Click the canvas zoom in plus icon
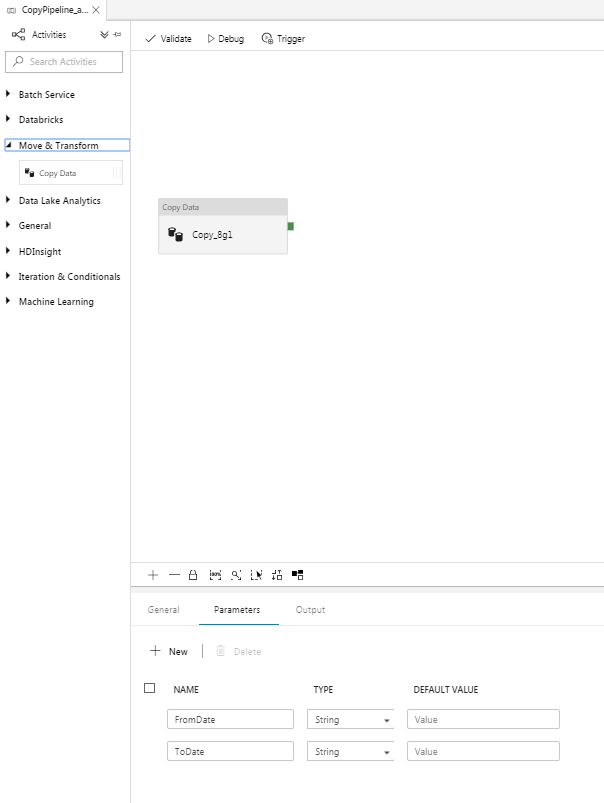Screen dimensions: 604x803 point(153,575)
